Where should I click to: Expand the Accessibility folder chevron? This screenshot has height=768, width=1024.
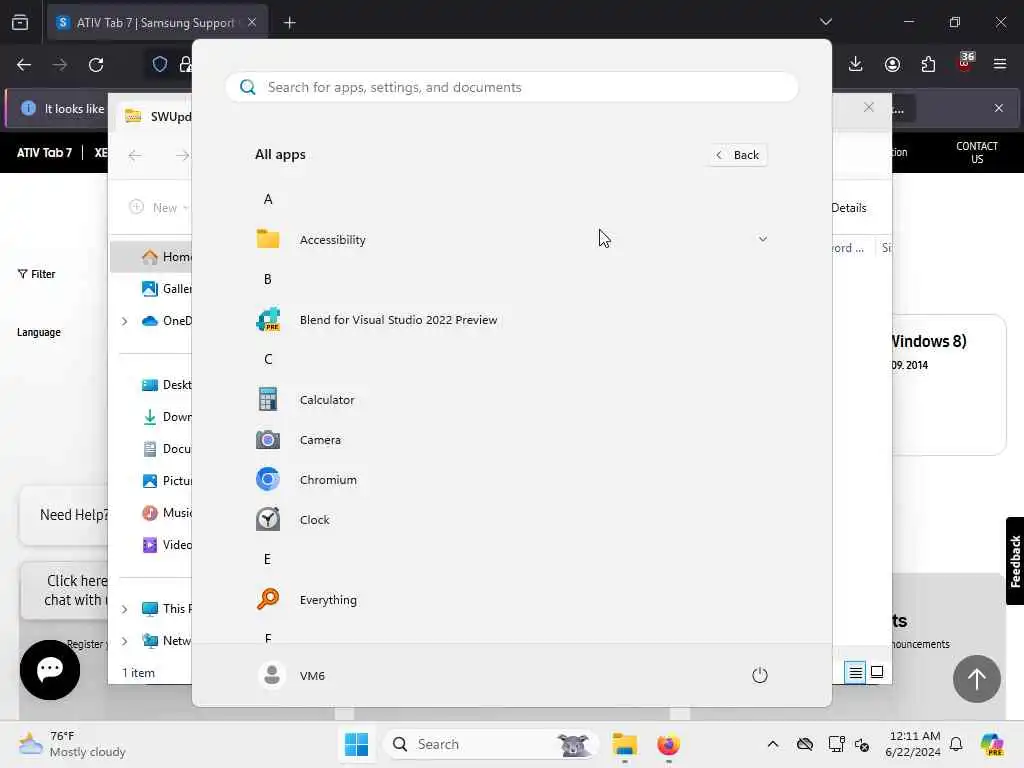(762, 239)
